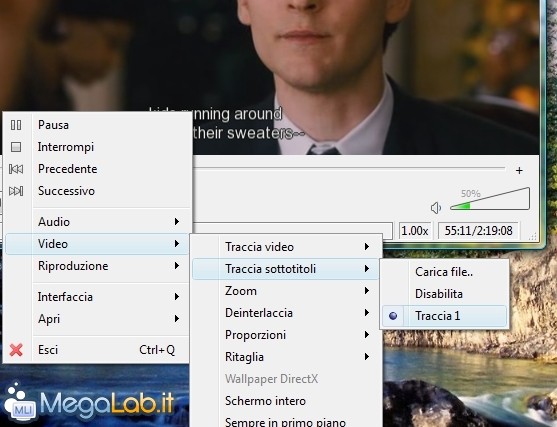The height and width of the screenshot is (427, 557).
Task: Select Successivo menu entry
Action: (x=97, y=191)
